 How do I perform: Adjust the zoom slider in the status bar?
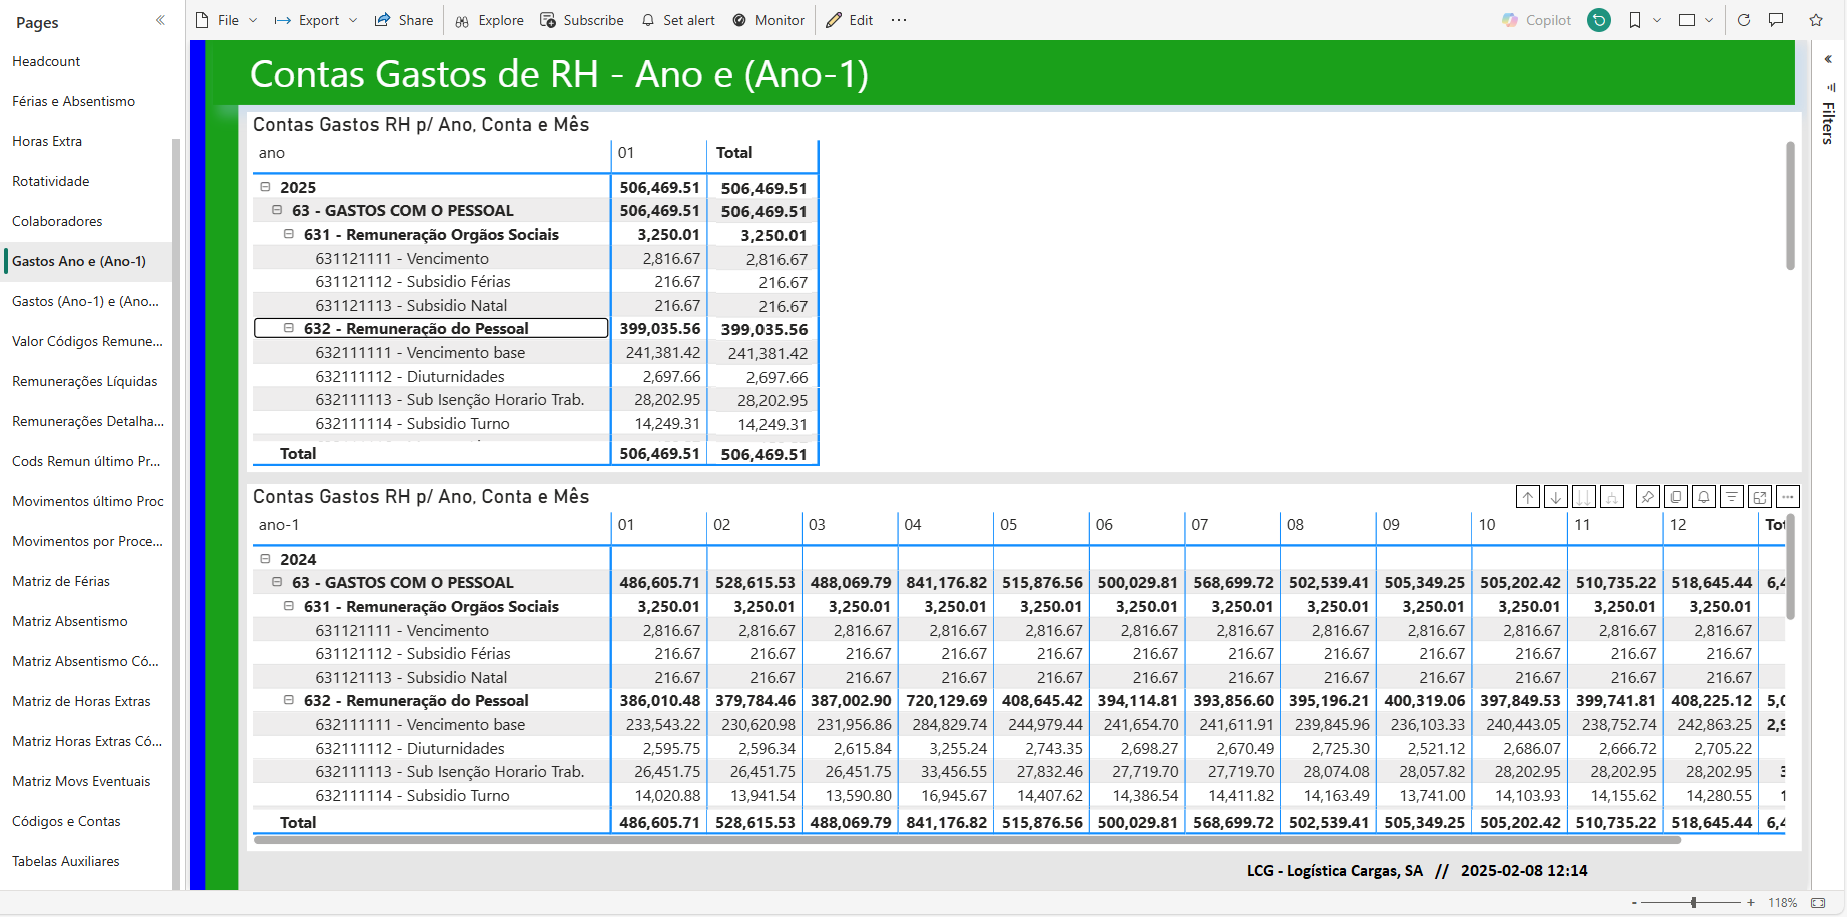coord(1693,902)
